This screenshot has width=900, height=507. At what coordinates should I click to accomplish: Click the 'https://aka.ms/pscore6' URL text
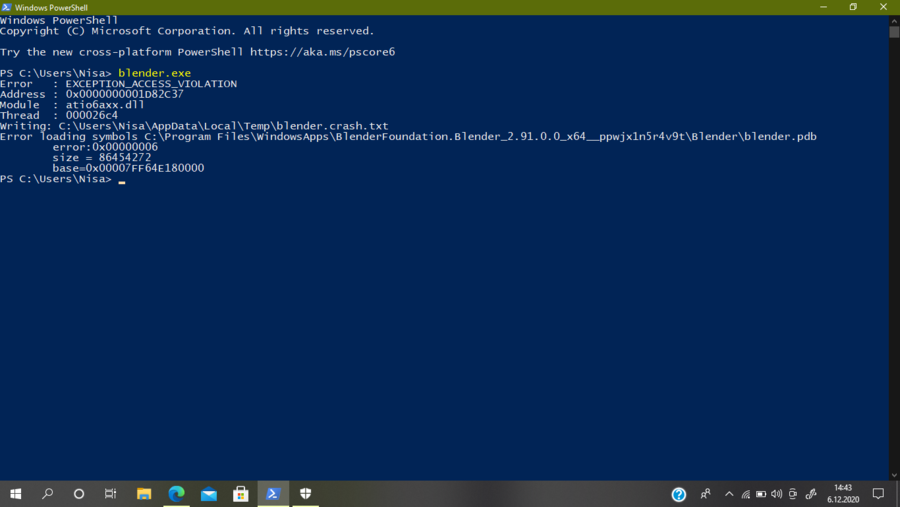tap(323, 52)
